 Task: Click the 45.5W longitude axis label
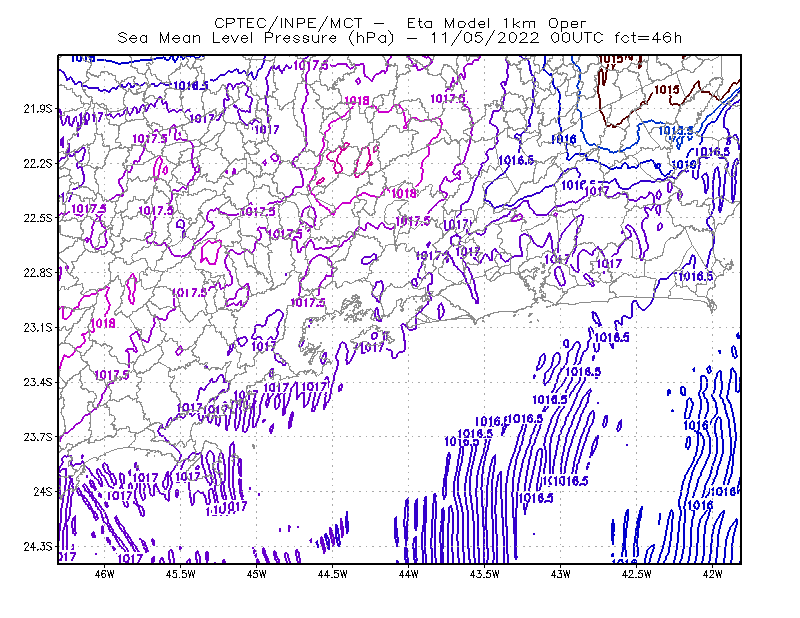(181, 574)
